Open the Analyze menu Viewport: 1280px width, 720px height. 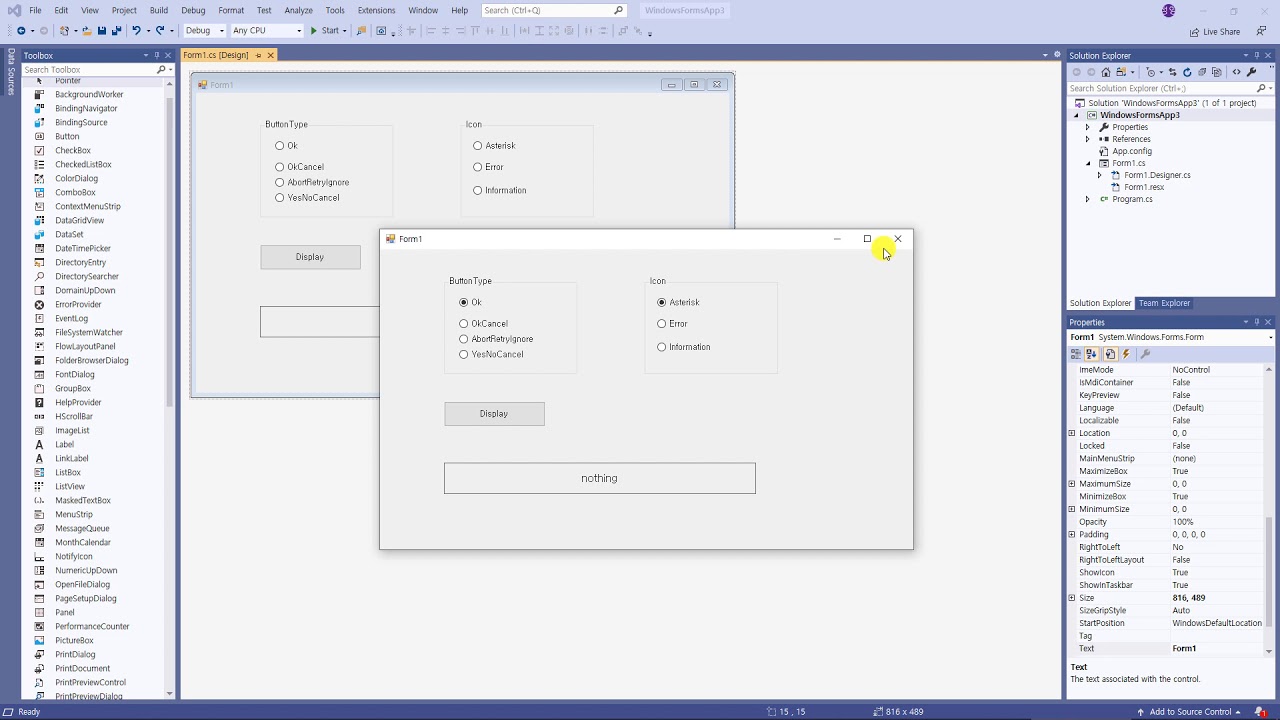pos(298,10)
